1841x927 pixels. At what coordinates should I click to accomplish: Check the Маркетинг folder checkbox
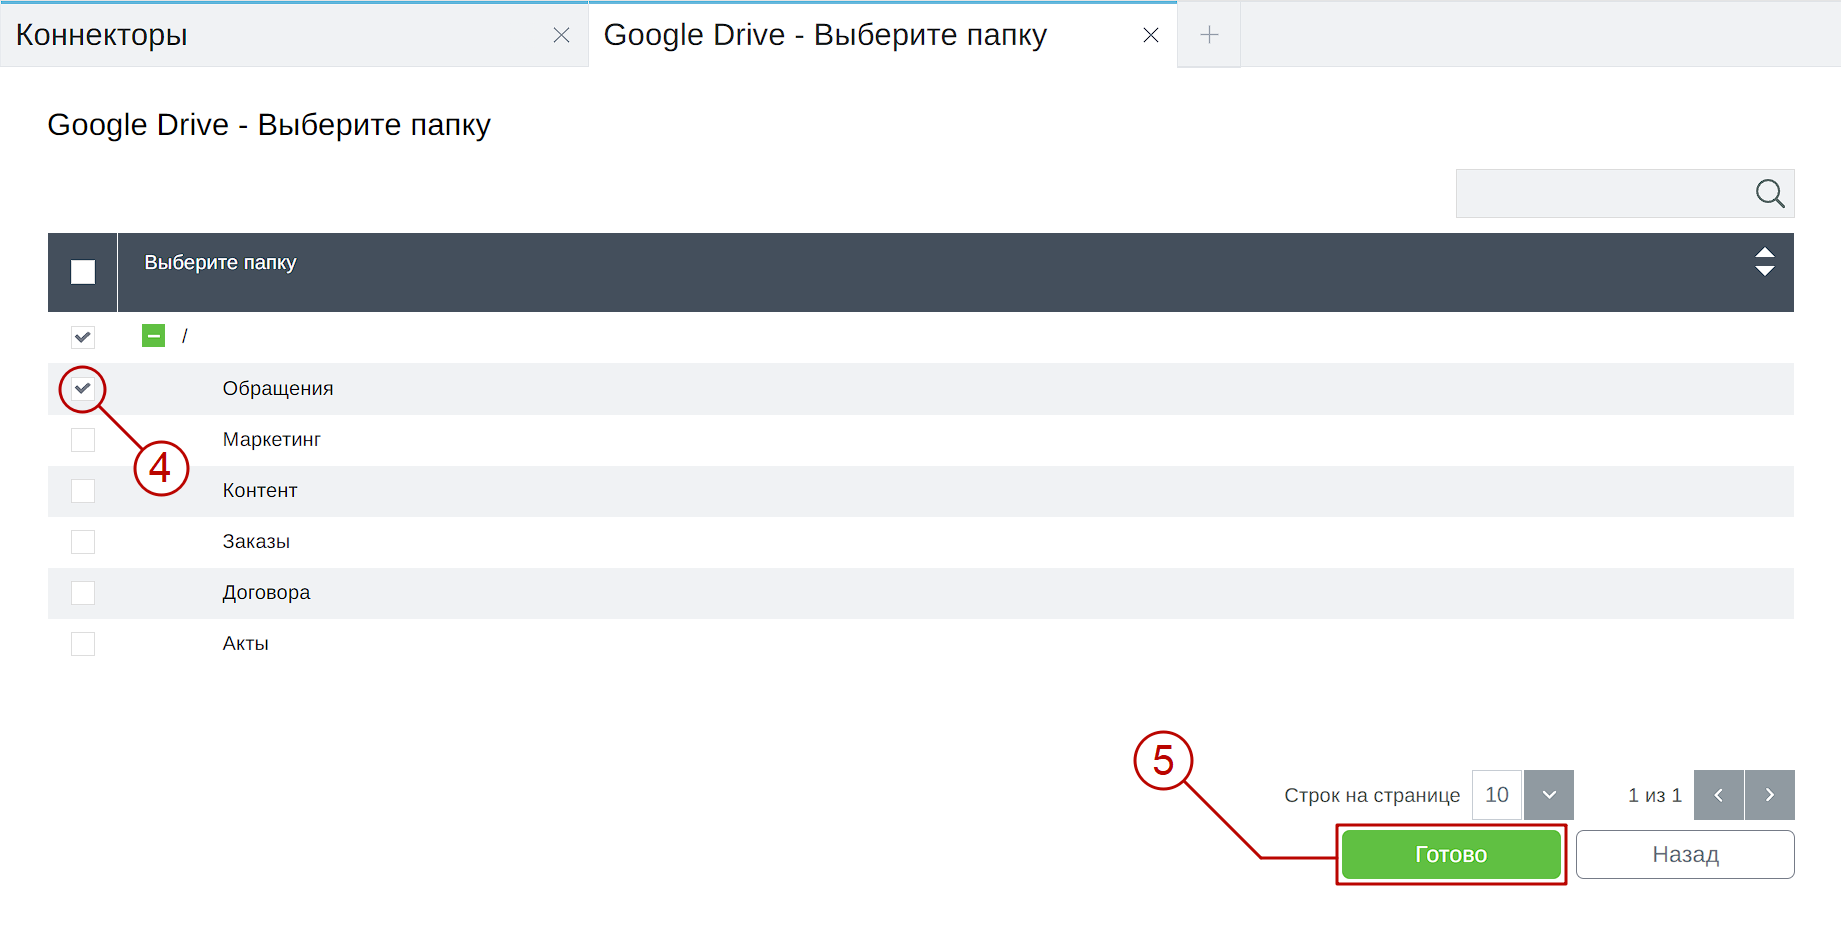point(83,440)
